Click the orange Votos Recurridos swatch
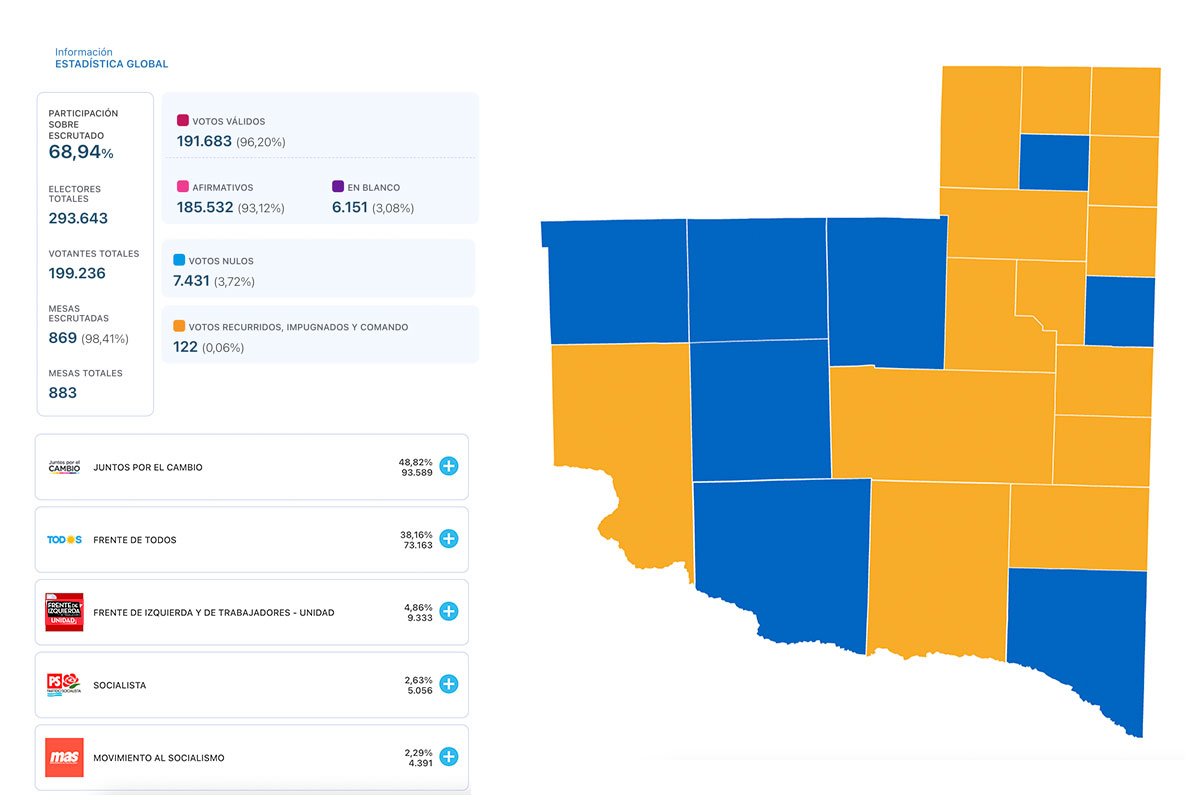Screen dimensions: 1200x800 coord(179,327)
